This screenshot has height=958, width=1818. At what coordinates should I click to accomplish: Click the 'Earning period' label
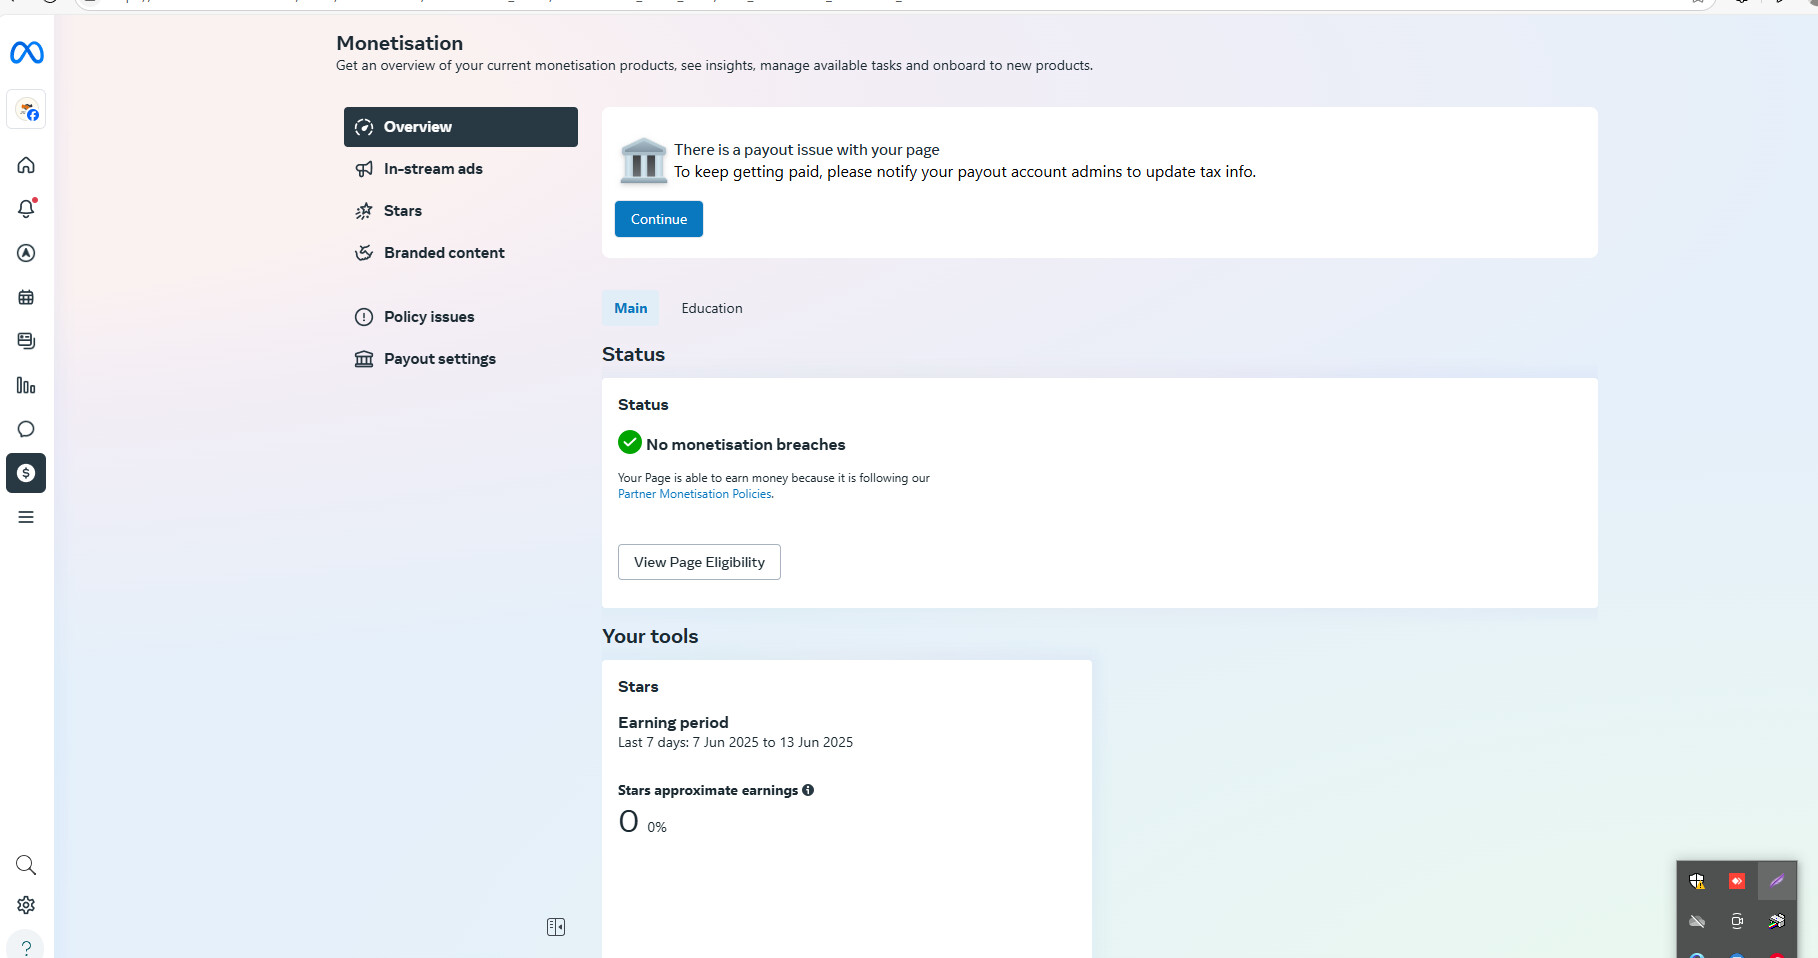pos(673,722)
